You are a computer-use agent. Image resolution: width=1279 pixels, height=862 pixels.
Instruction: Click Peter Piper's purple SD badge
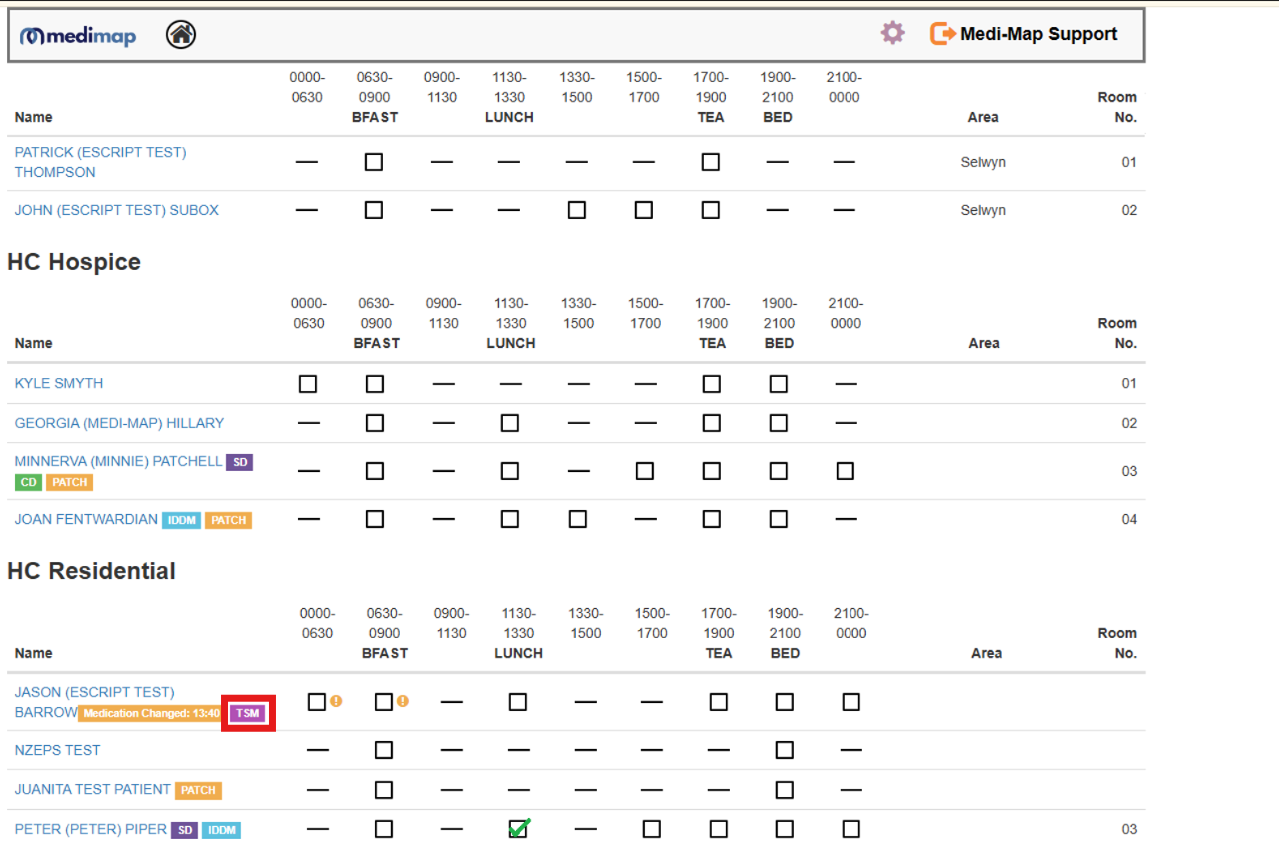click(x=184, y=830)
